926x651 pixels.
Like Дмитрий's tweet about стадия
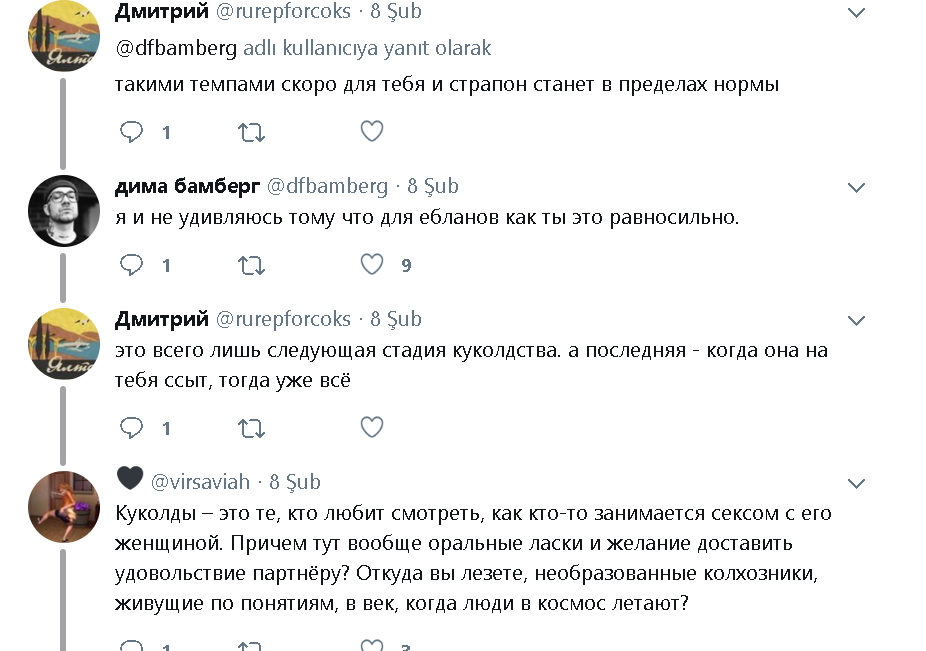tap(371, 428)
